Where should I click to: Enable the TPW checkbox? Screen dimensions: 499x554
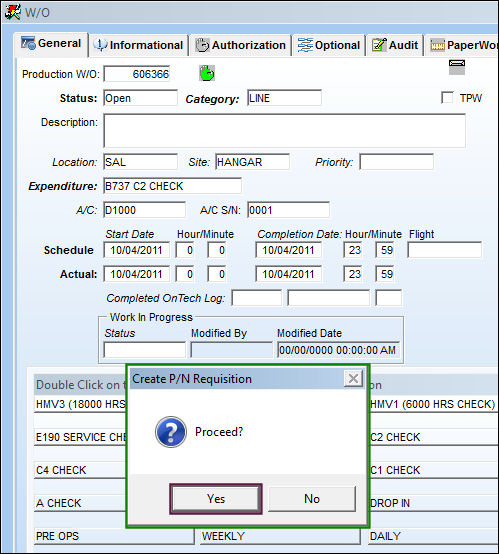pyautogui.click(x=447, y=98)
